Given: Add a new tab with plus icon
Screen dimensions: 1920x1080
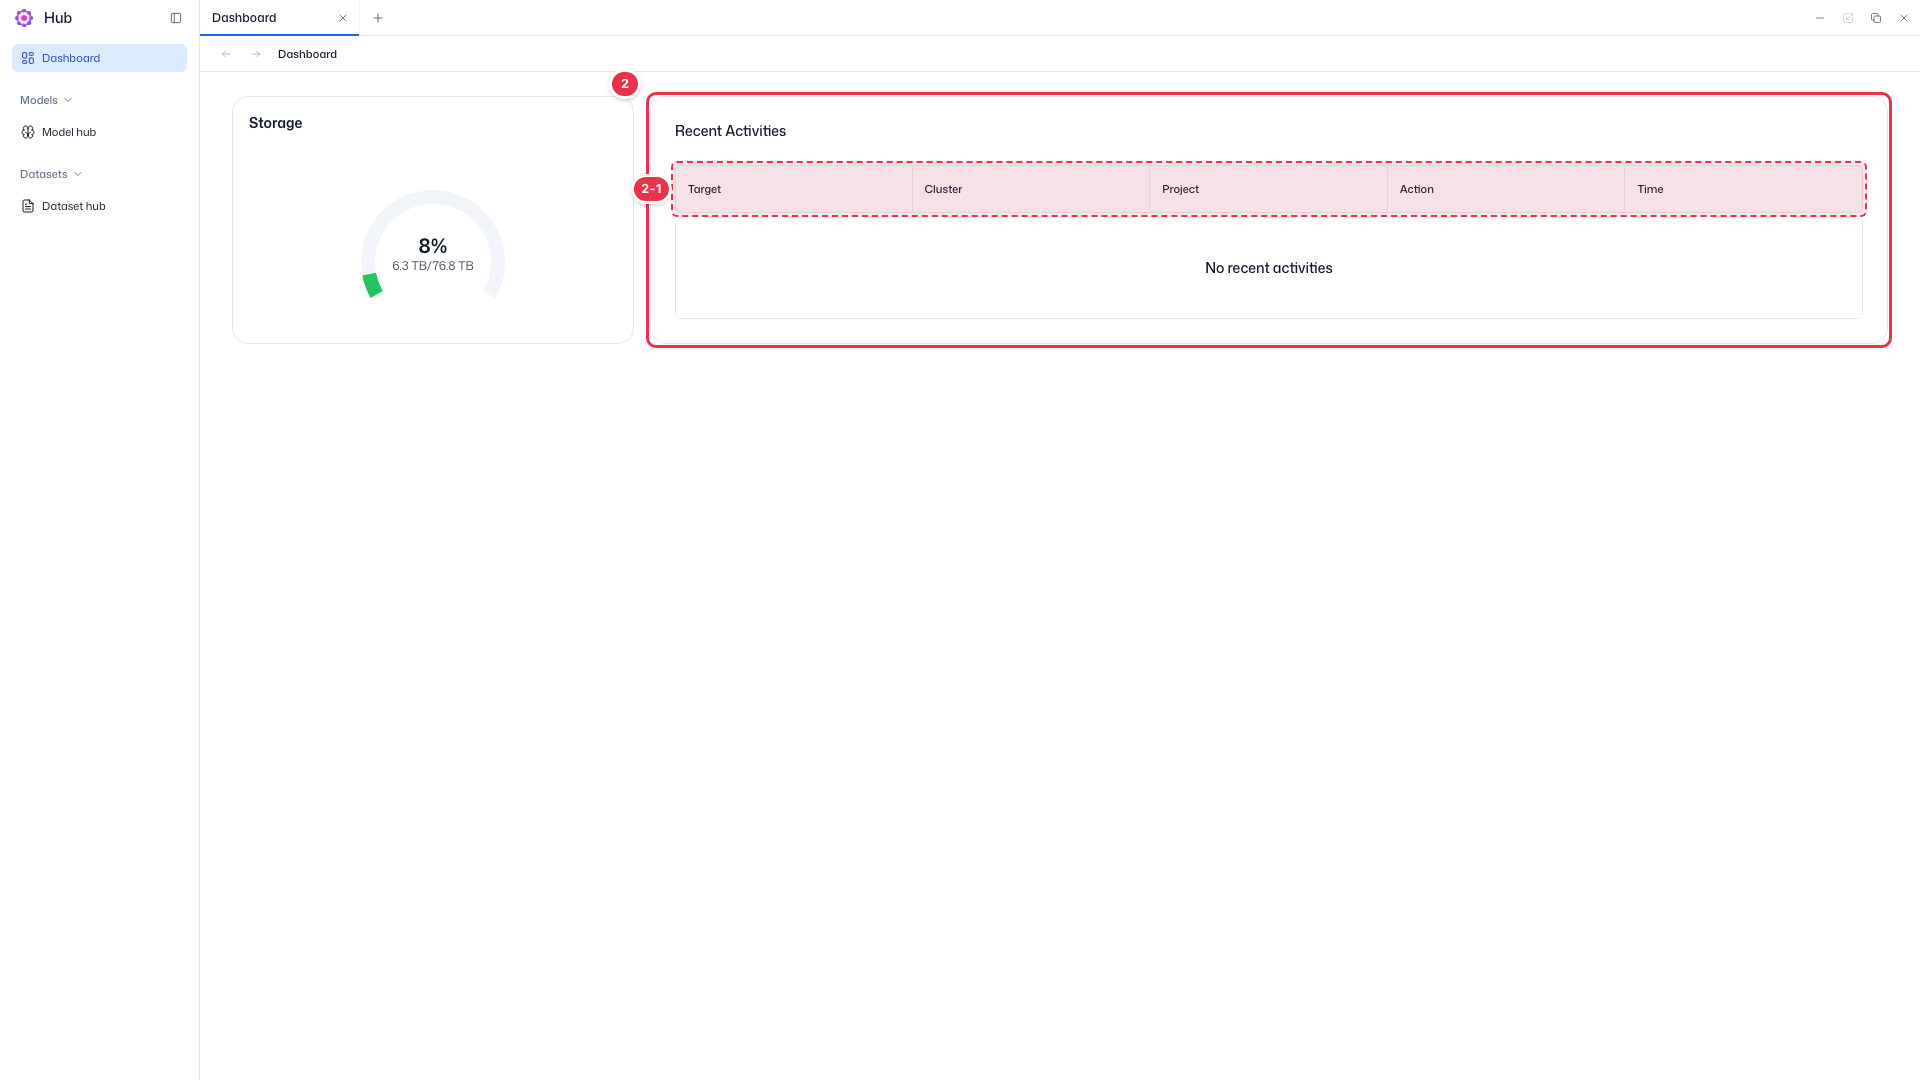Looking at the screenshot, I should click(x=378, y=18).
